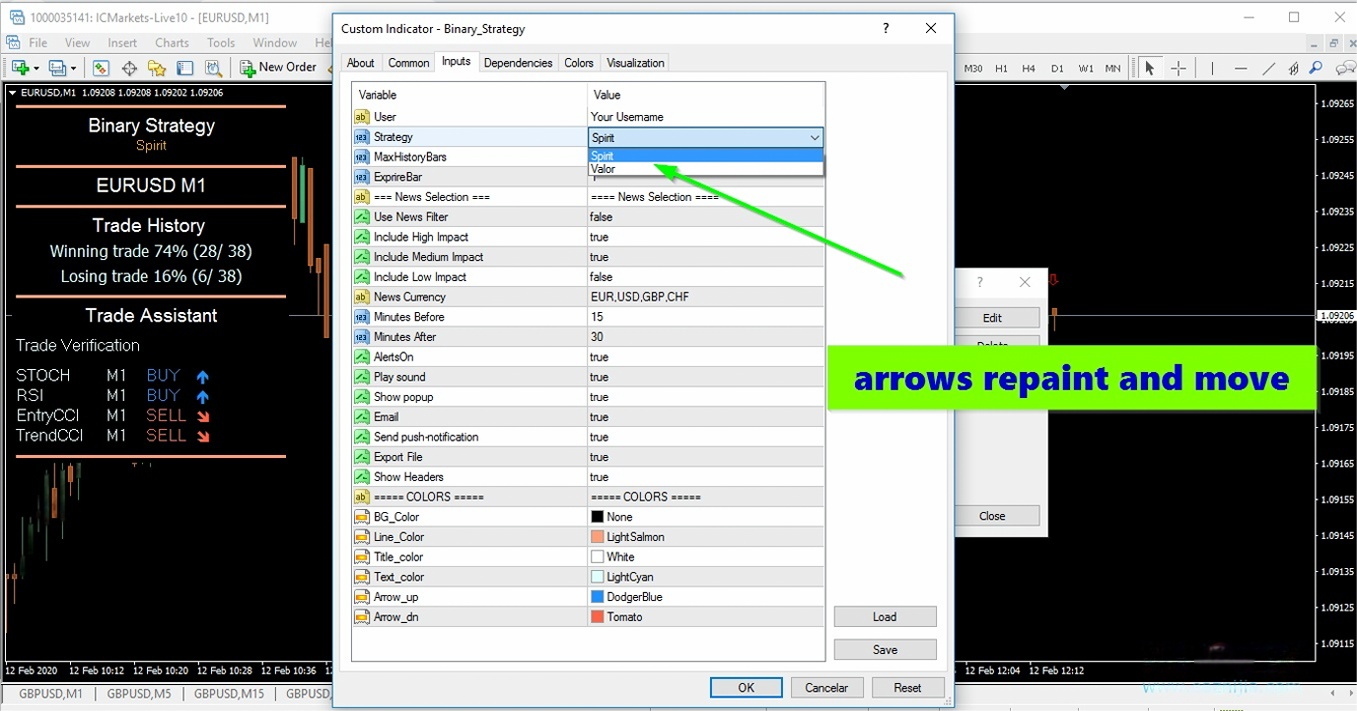Click Close in the background dialog
The width and height of the screenshot is (1357, 711).
(992, 516)
